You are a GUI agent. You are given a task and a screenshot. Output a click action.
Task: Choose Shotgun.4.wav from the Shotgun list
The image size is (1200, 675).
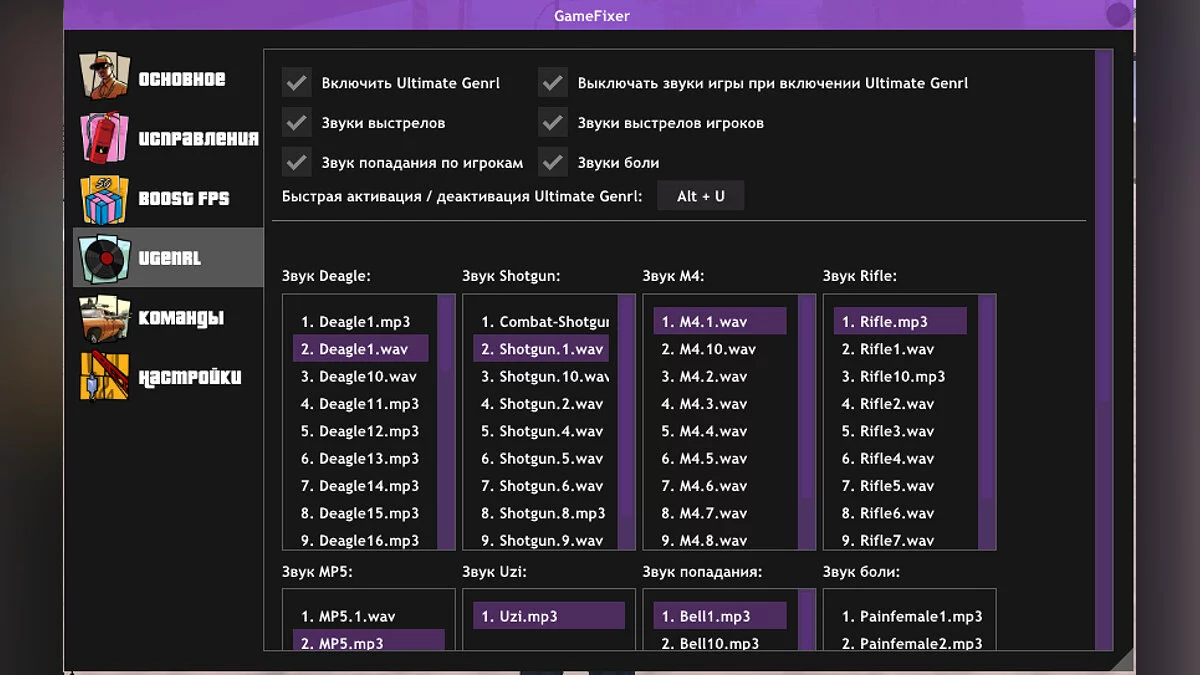click(541, 431)
